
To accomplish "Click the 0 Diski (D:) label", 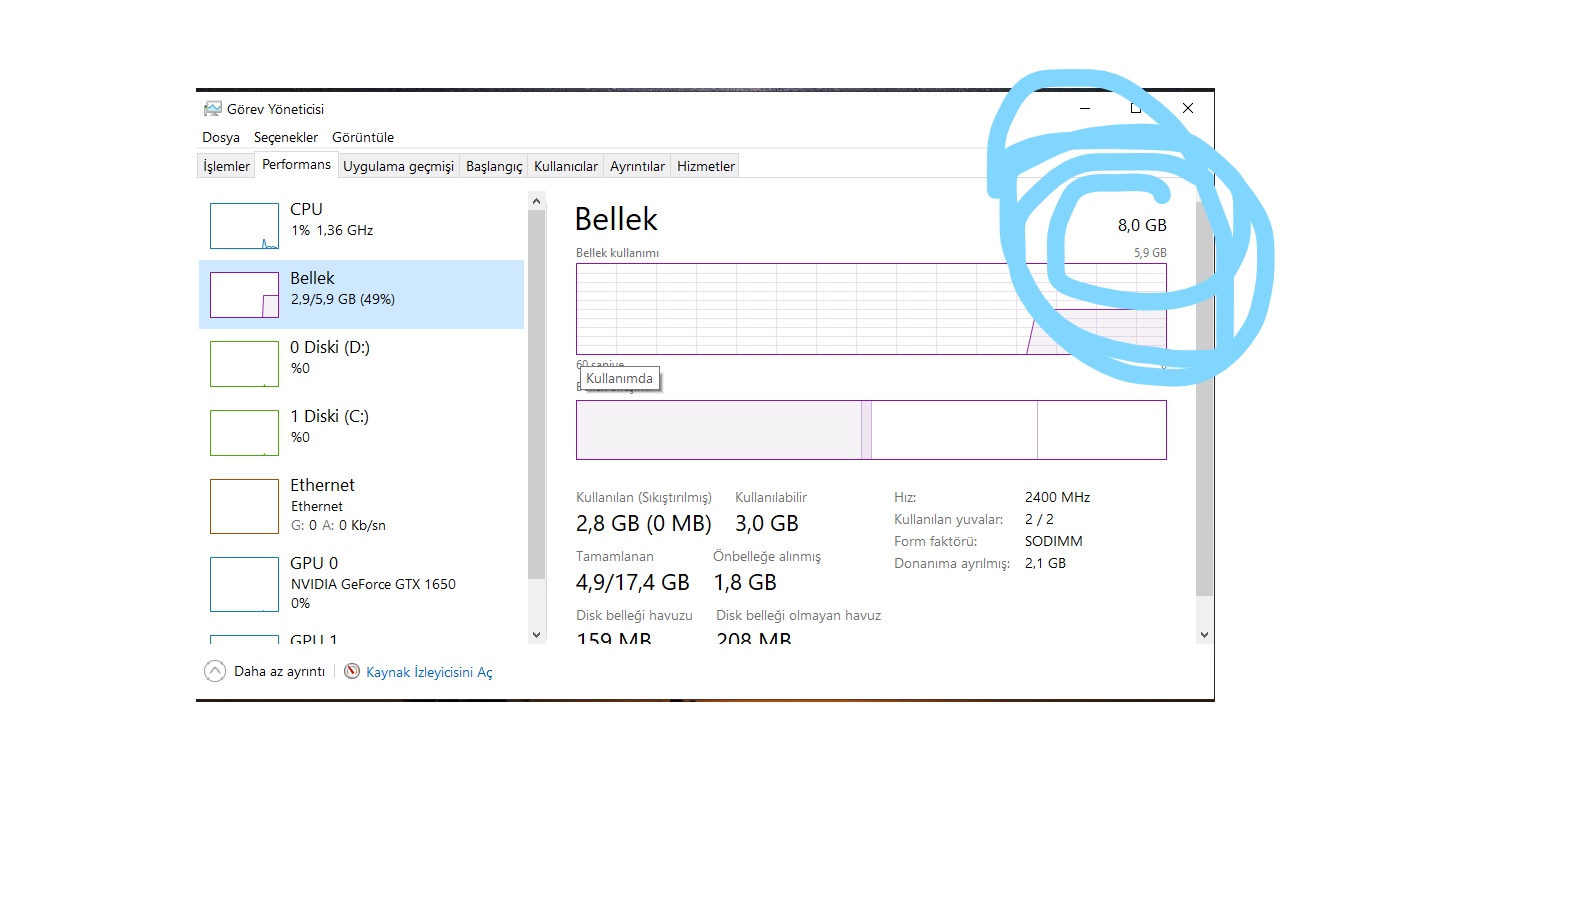I will click(x=330, y=347).
